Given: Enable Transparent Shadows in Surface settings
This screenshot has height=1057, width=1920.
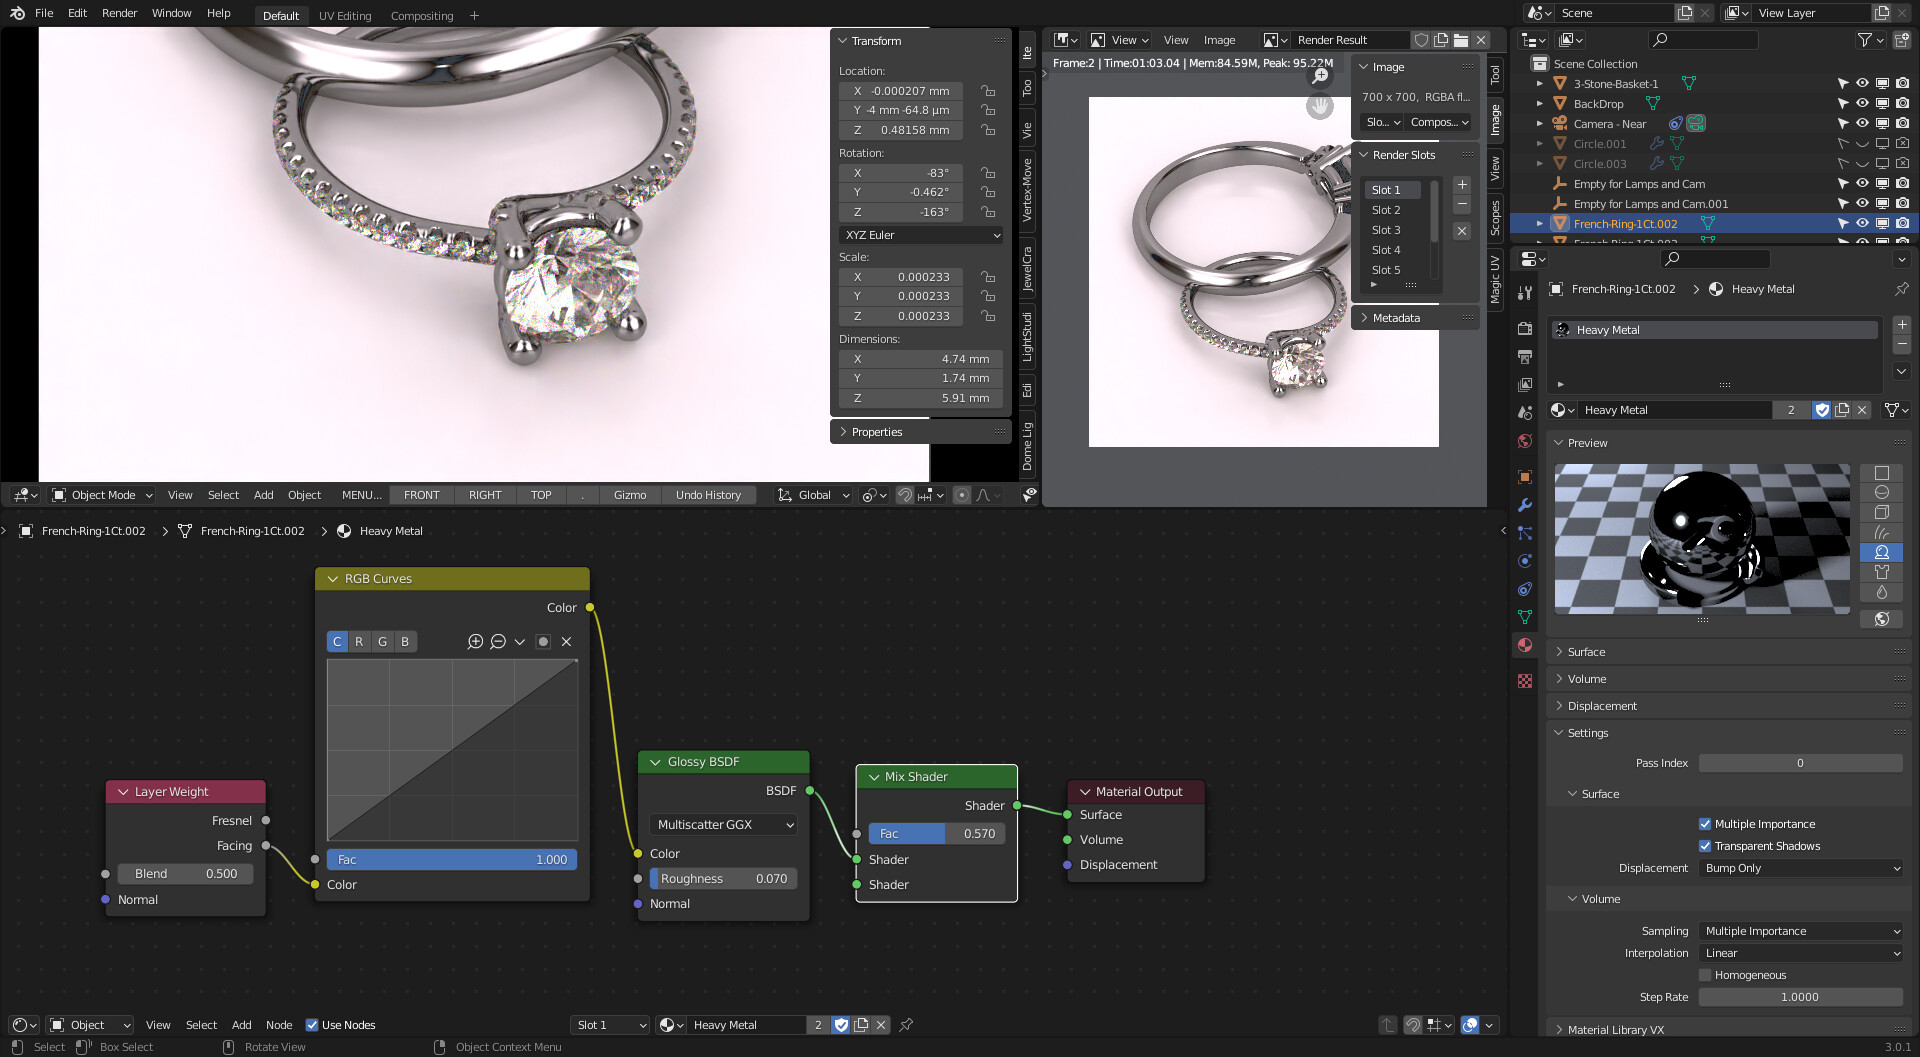Looking at the screenshot, I should tap(1705, 845).
